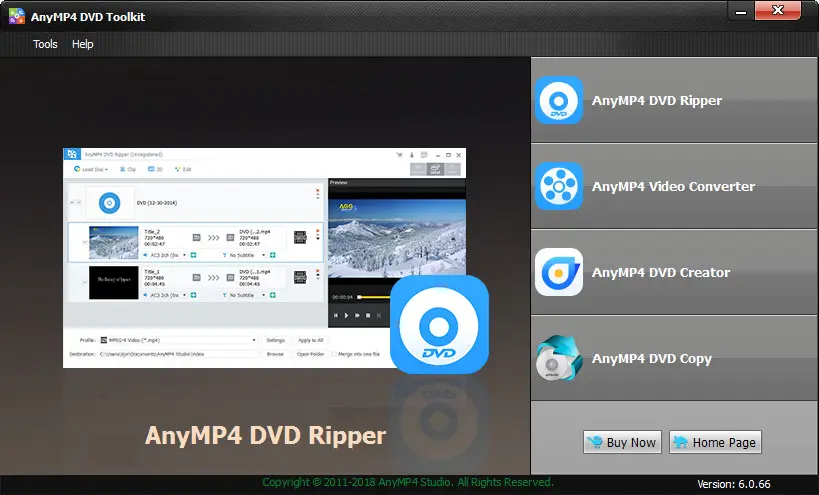Viewport: 819px width, 495px height.
Task: Minimize the DVD Toolkit window
Action: coord(741,11)
